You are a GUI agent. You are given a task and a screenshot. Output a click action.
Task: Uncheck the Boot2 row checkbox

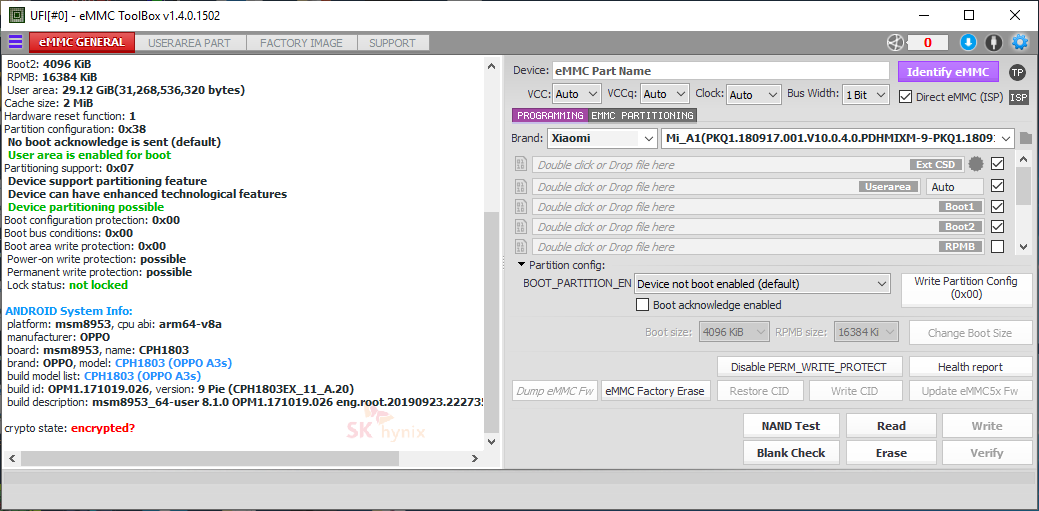997,226
